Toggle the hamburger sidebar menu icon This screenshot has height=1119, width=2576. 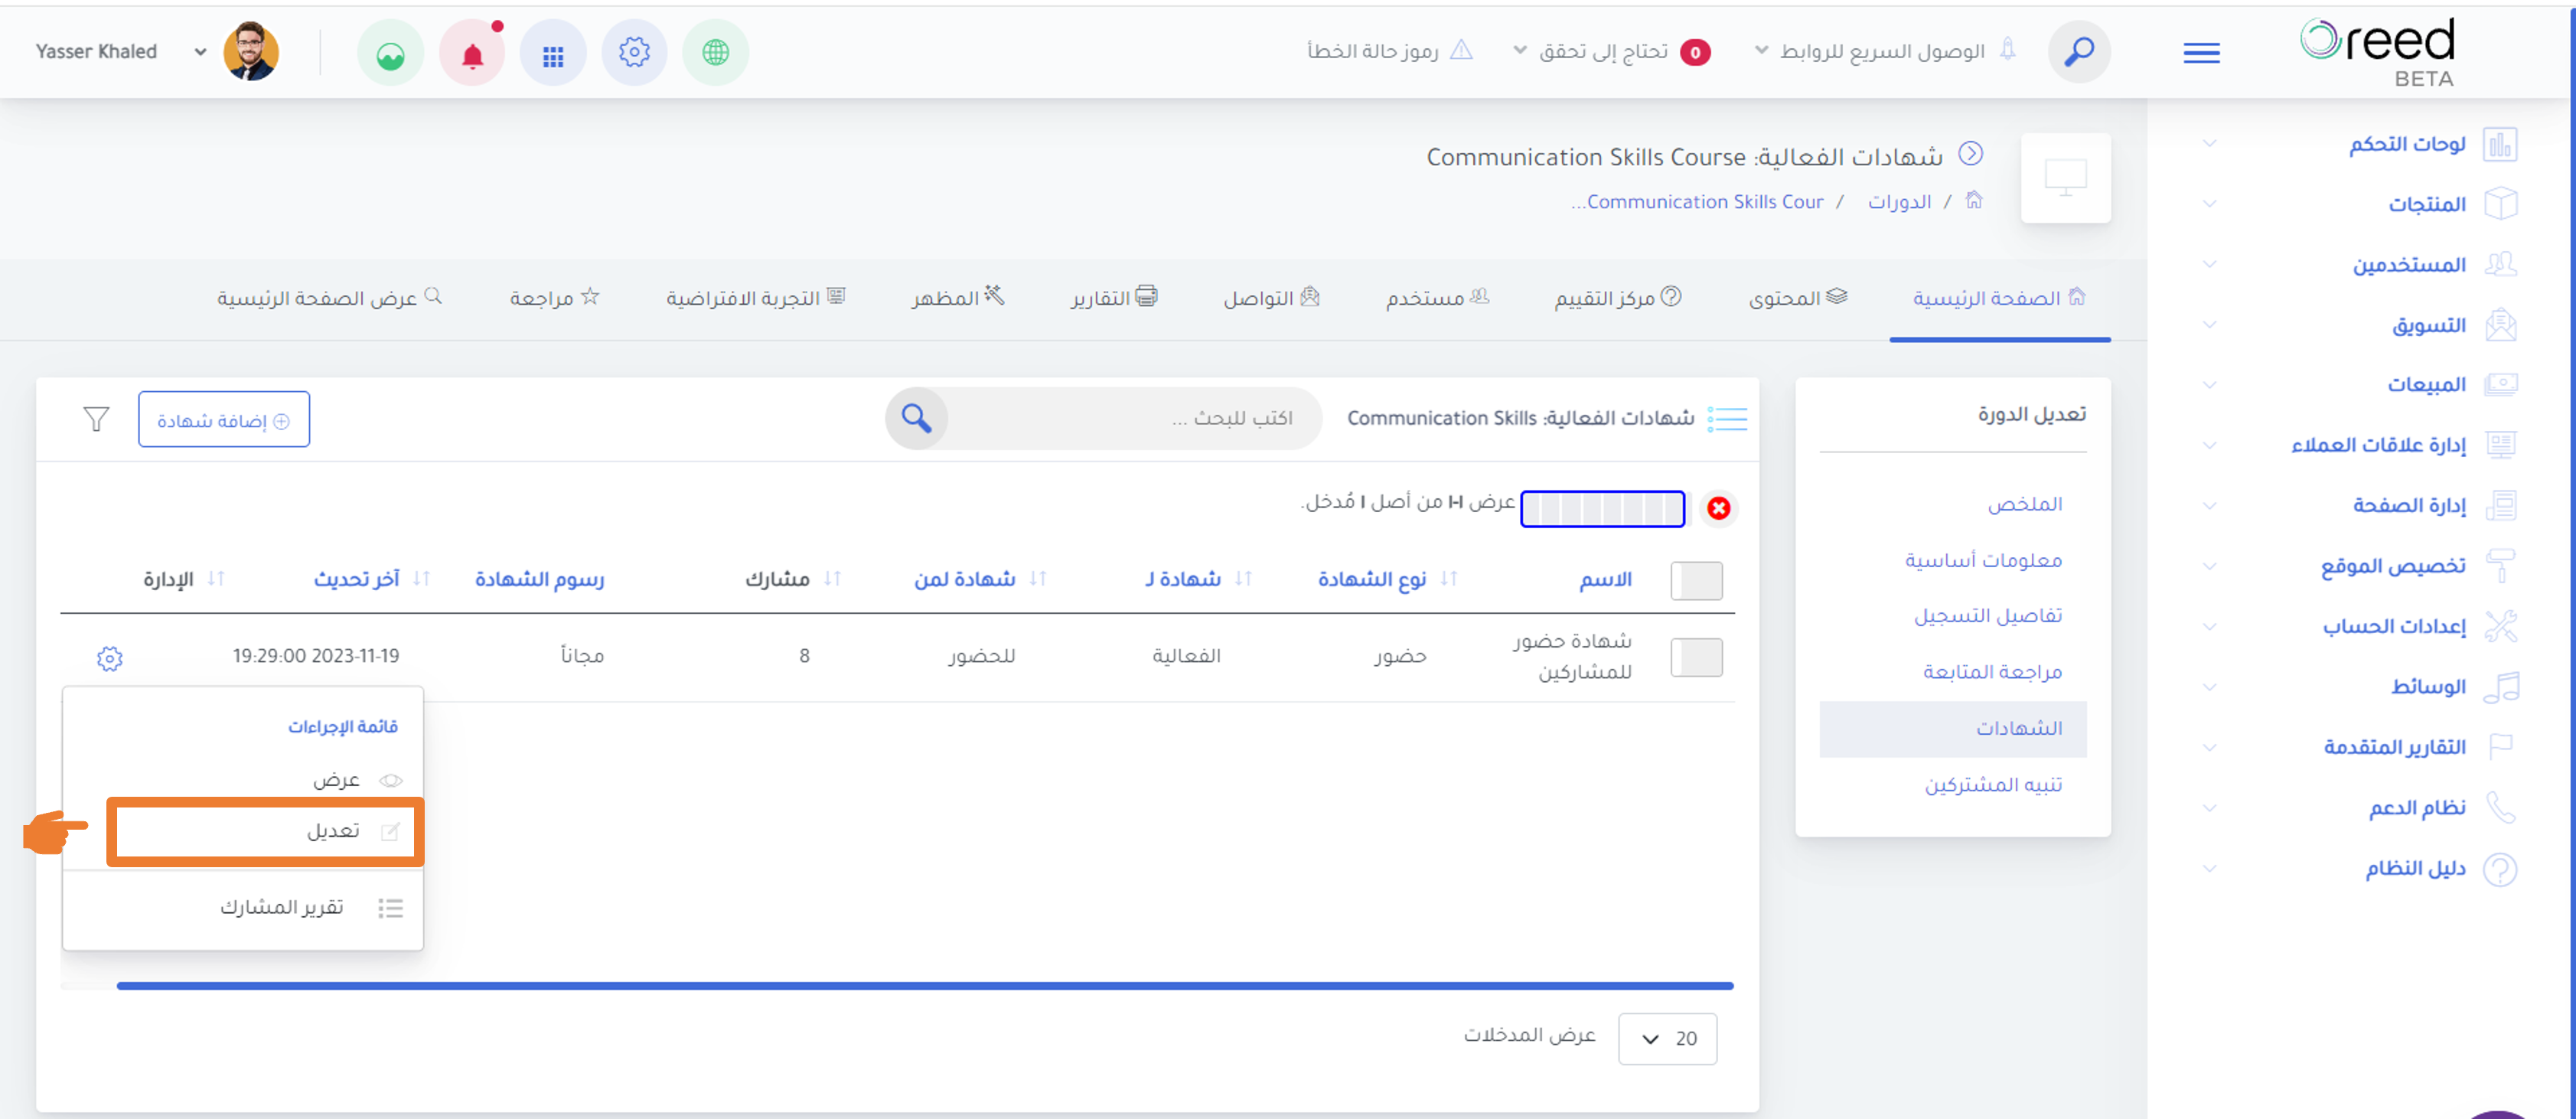[2201, 53]
